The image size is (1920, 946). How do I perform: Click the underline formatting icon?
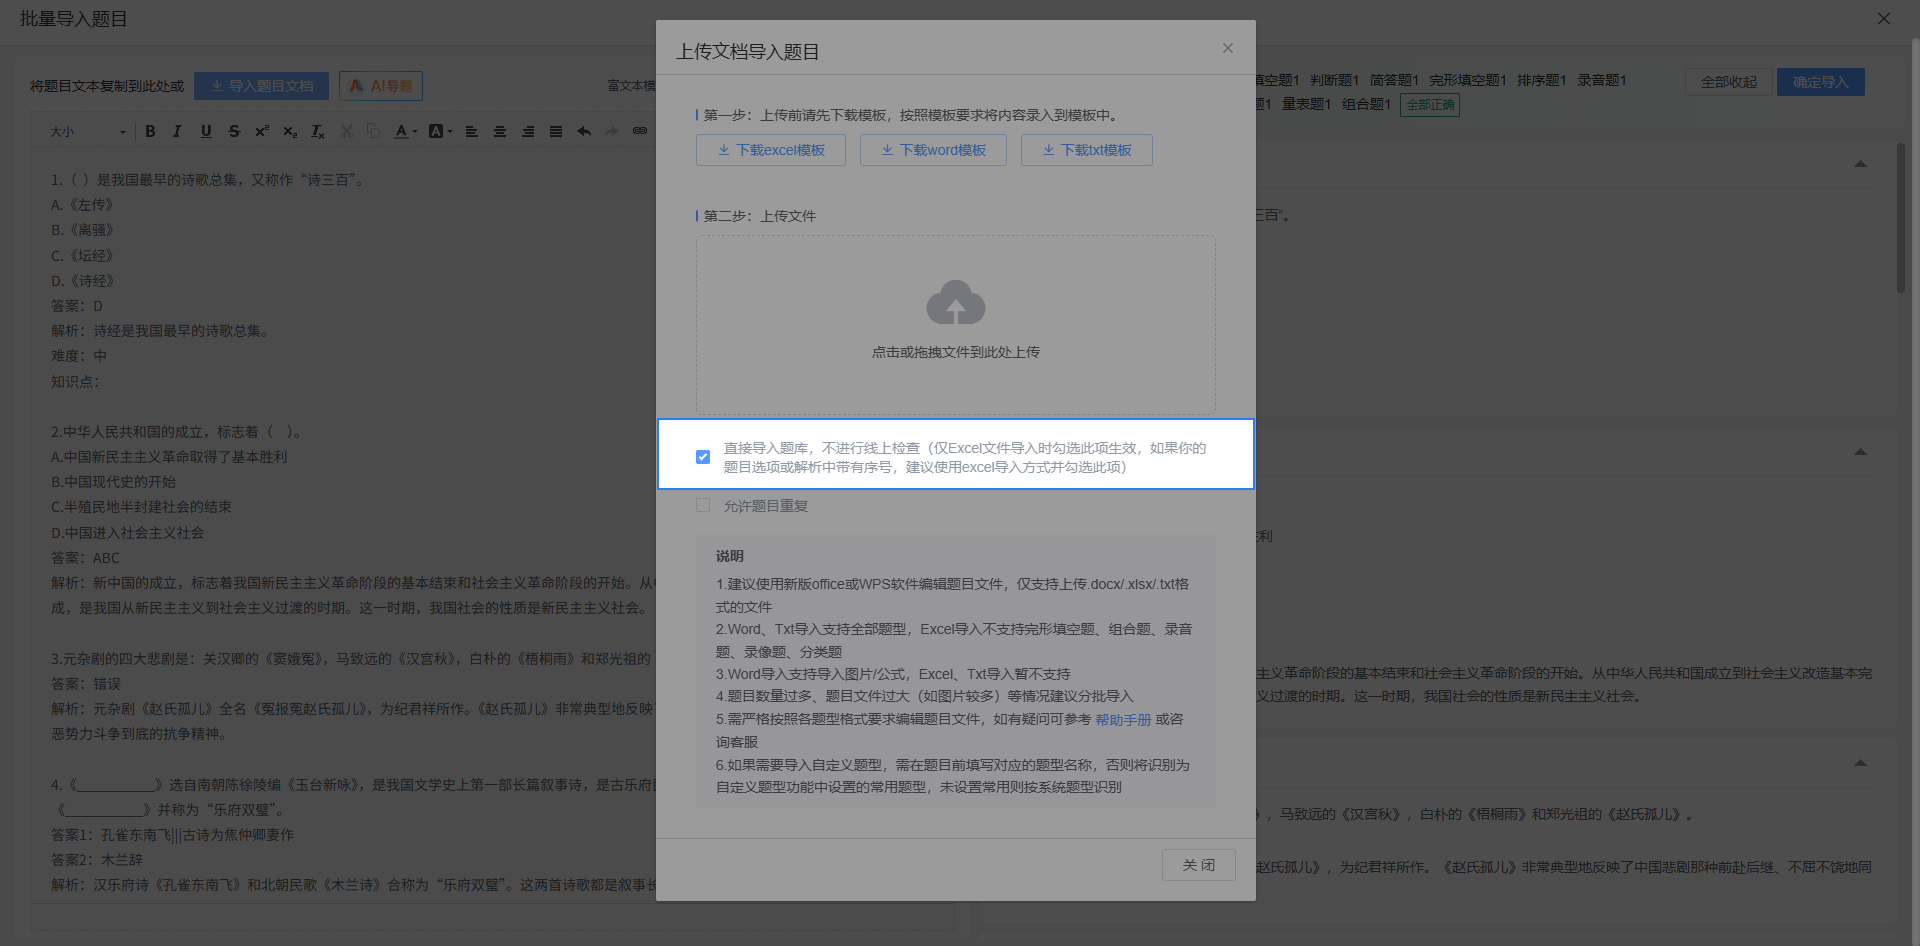[x=206, y=131]
